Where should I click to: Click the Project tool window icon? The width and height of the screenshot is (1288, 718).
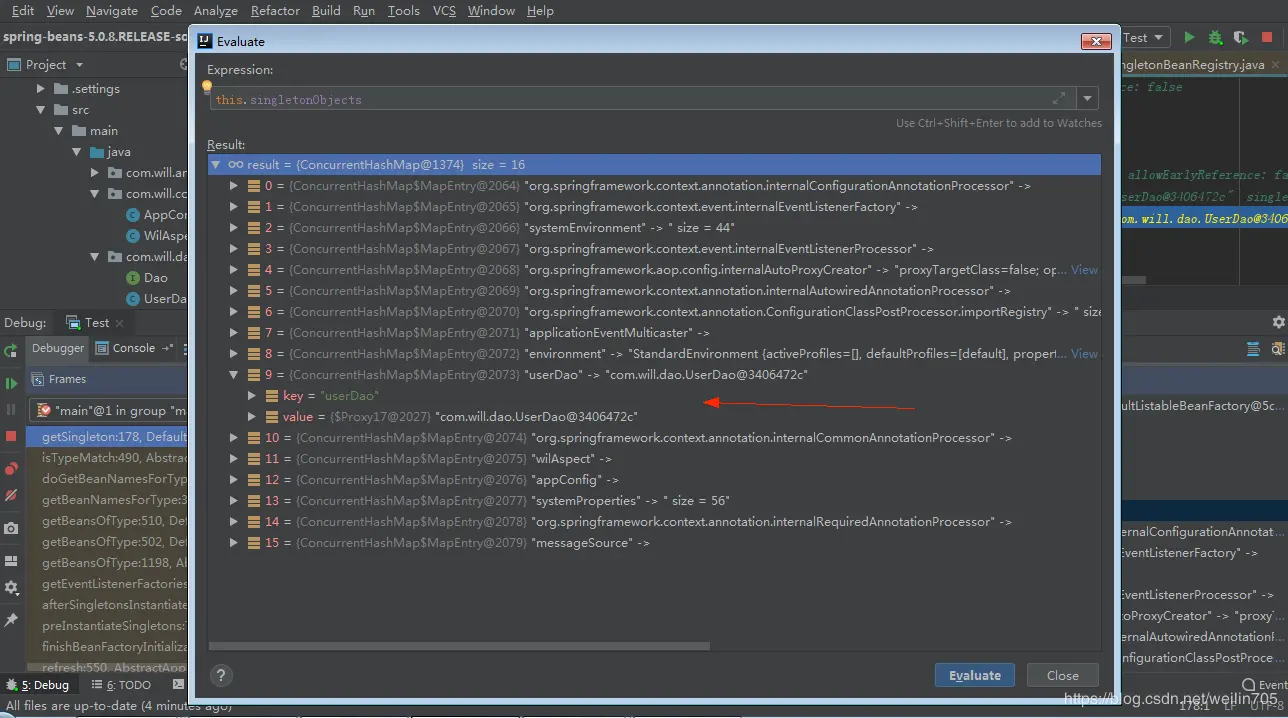pos(14,64)
